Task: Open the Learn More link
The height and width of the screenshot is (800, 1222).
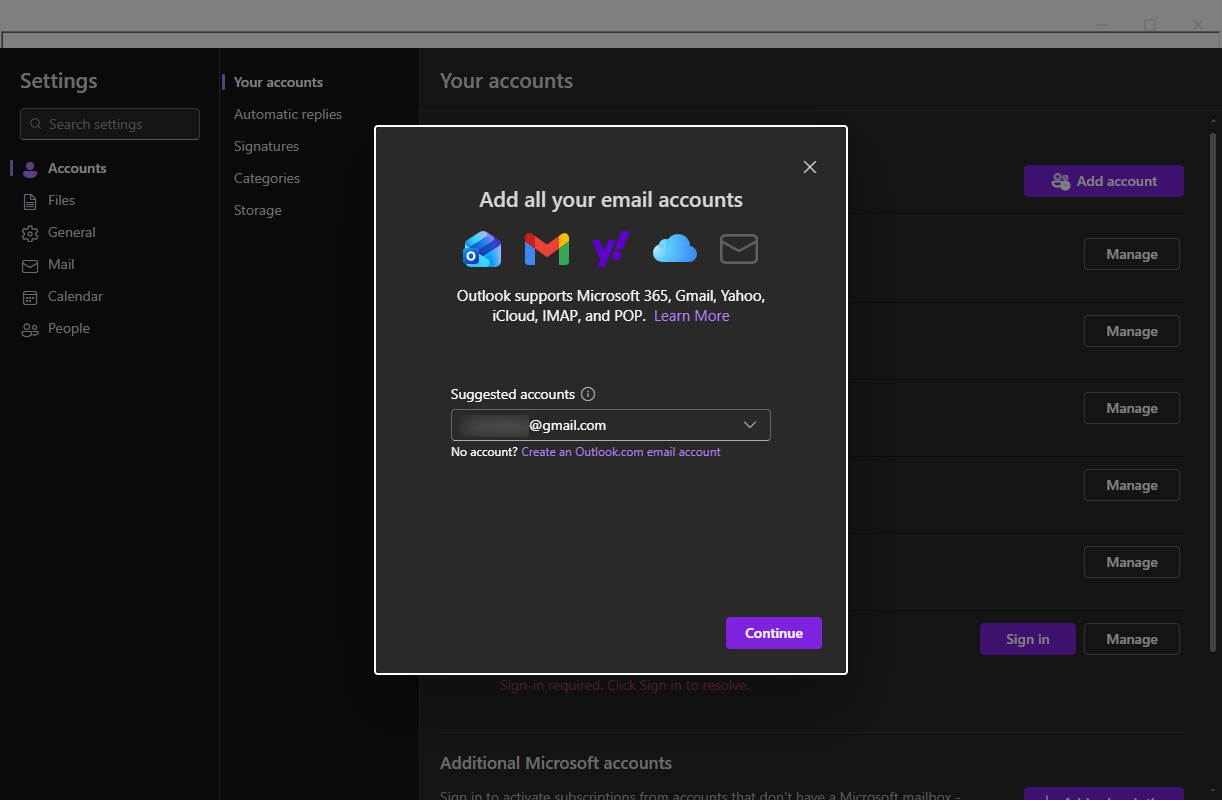Action: tap(692, 316)
